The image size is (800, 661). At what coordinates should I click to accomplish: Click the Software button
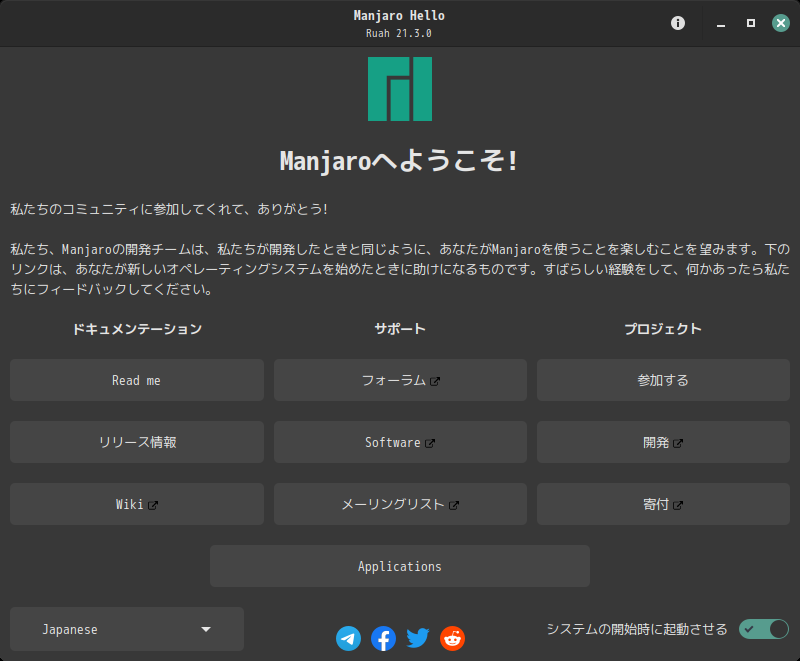click(401, 442)
